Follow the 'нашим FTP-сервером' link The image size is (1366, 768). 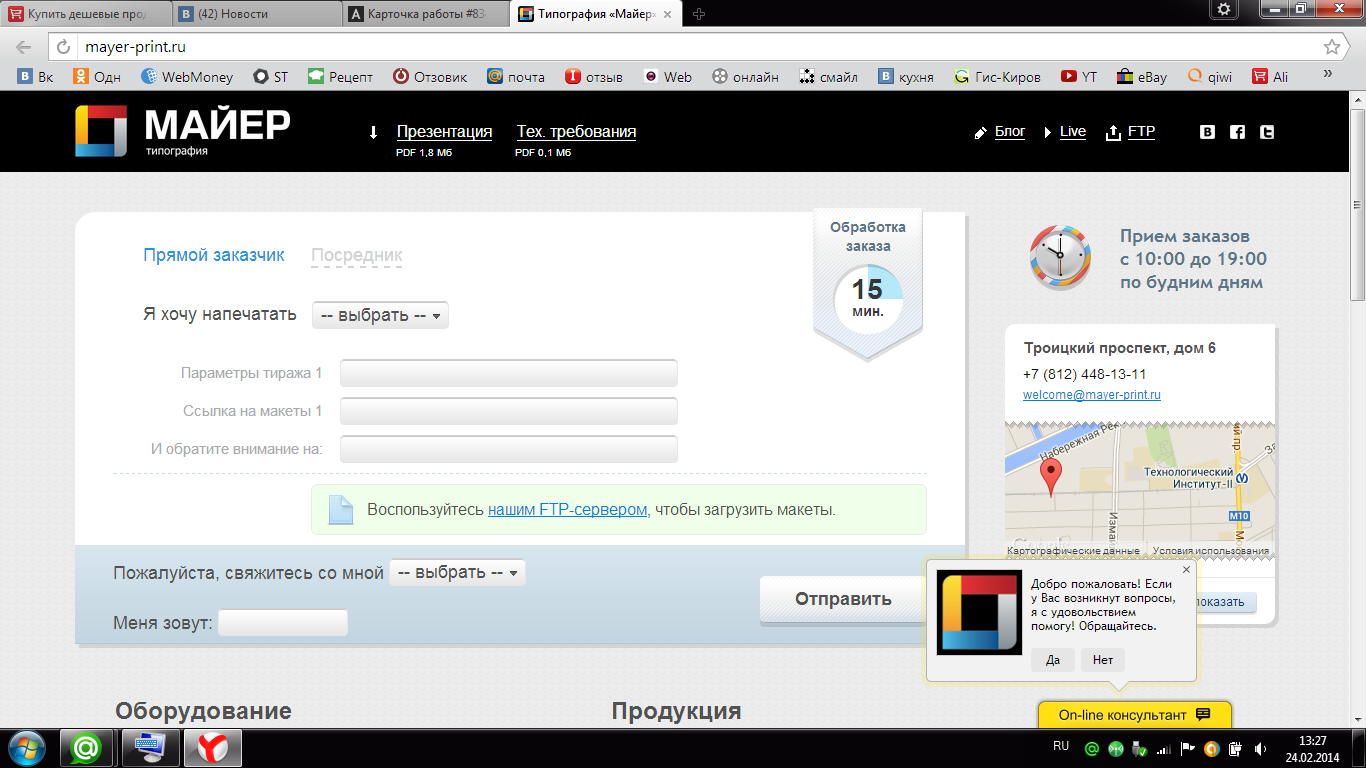click(567, 509)
